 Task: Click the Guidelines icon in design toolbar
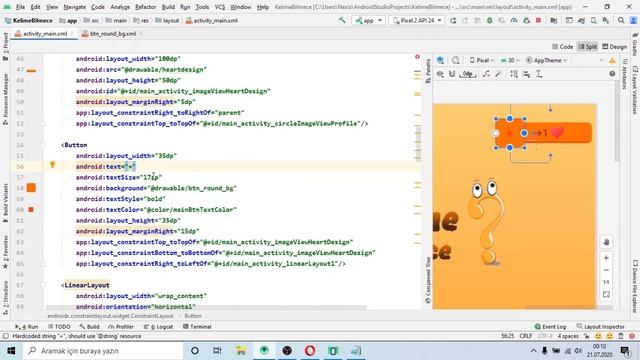tap(539, 74)
